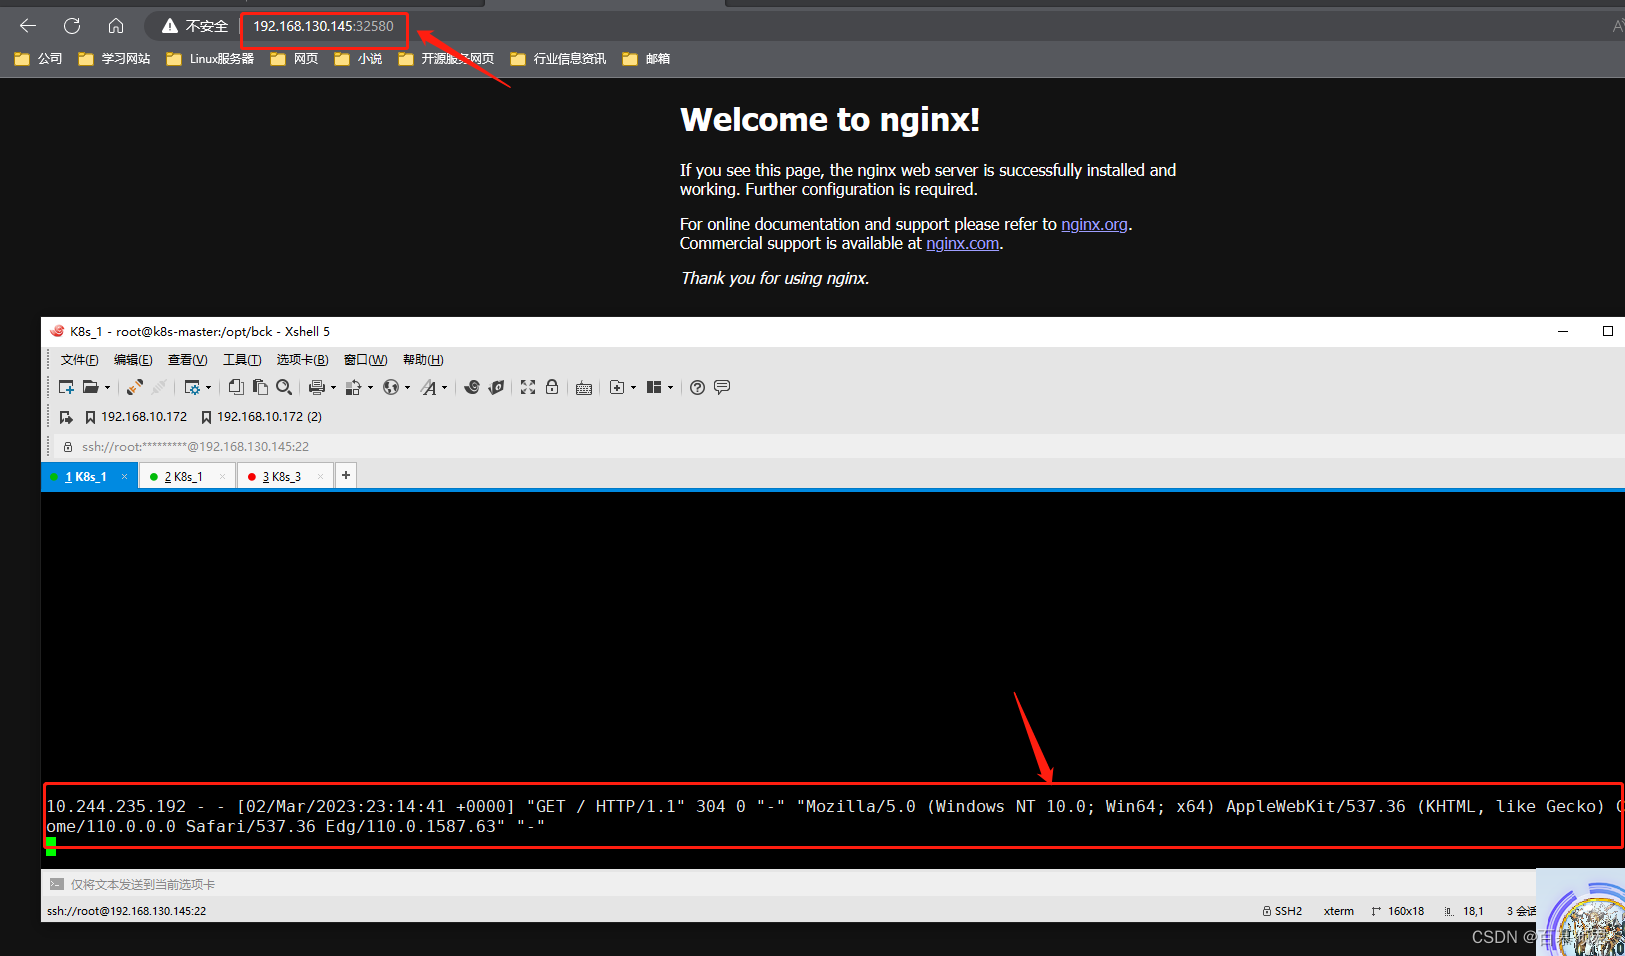Open the Linux服务器 bookmarks folder

coord(210,59)
